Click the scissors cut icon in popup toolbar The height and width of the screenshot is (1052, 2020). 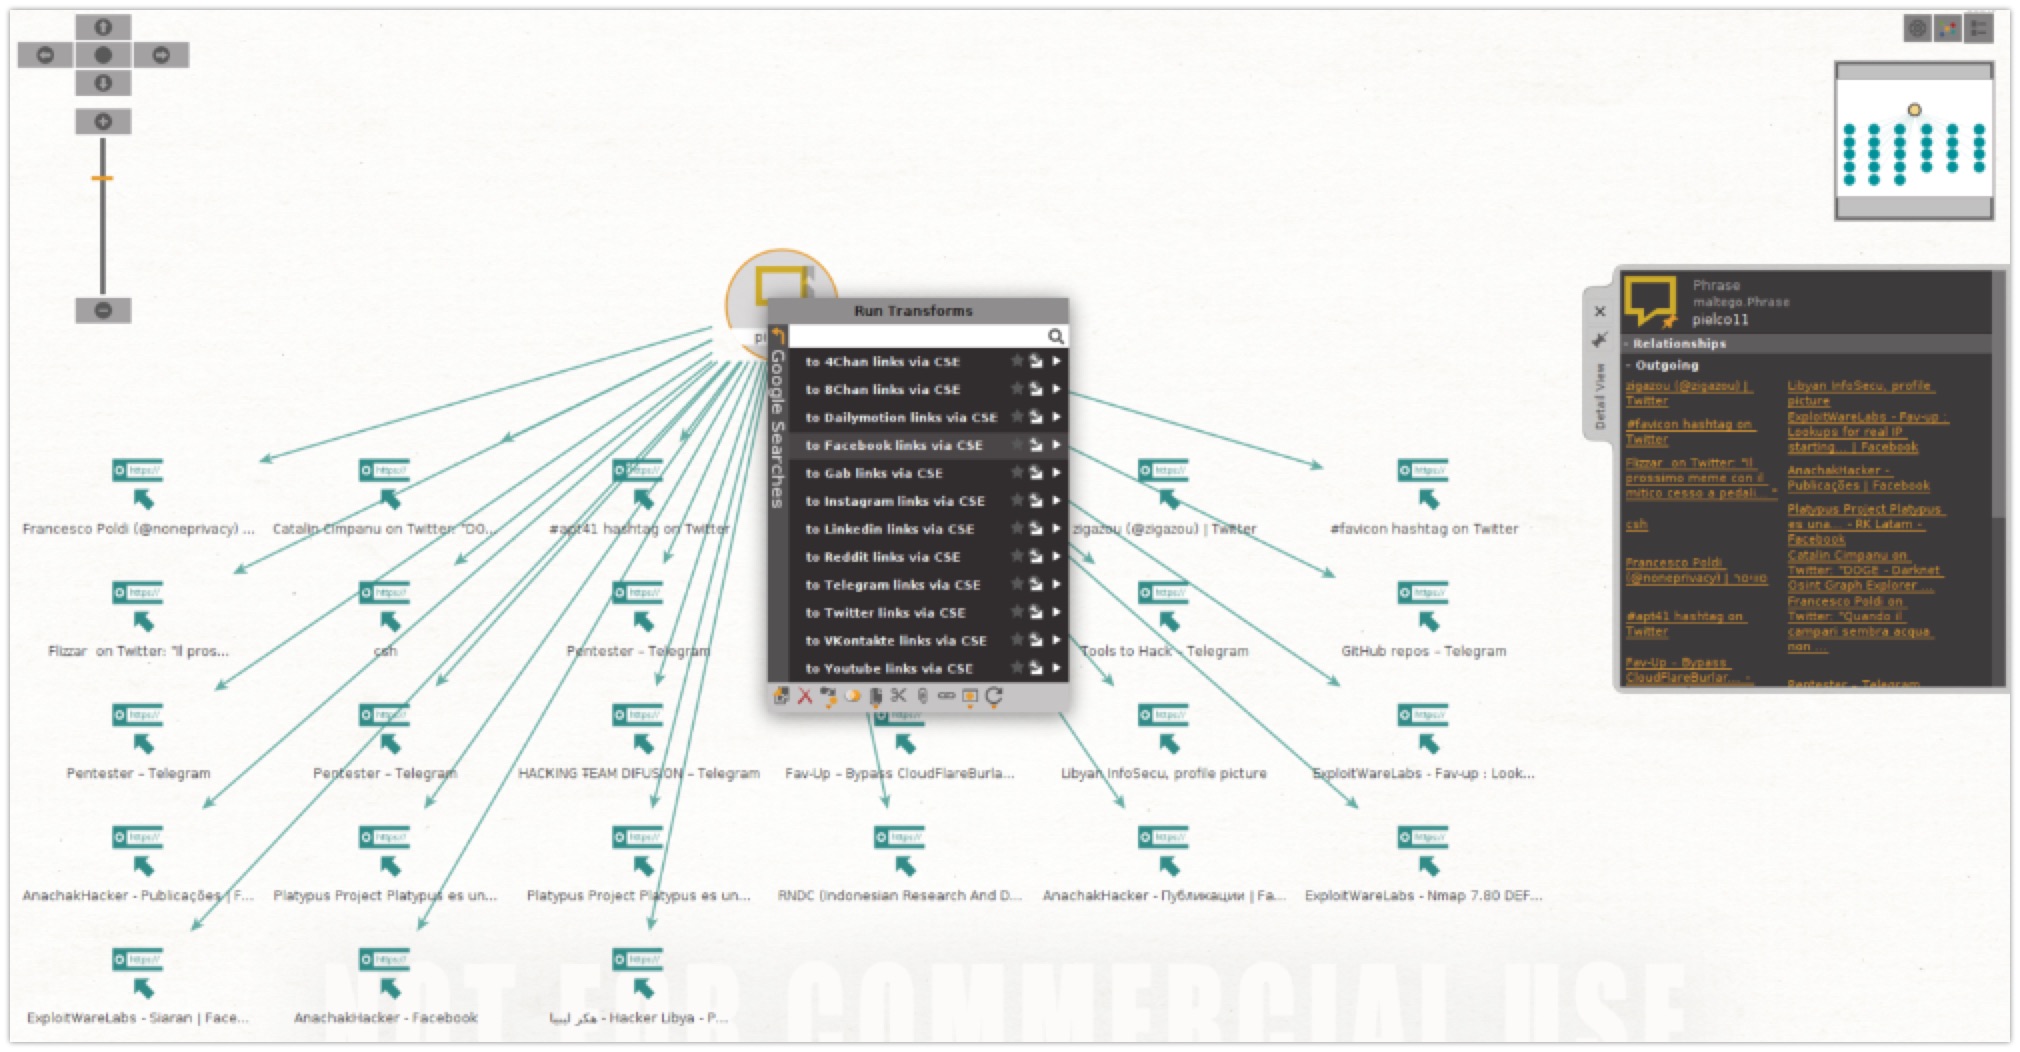click(x=898, y=696)
